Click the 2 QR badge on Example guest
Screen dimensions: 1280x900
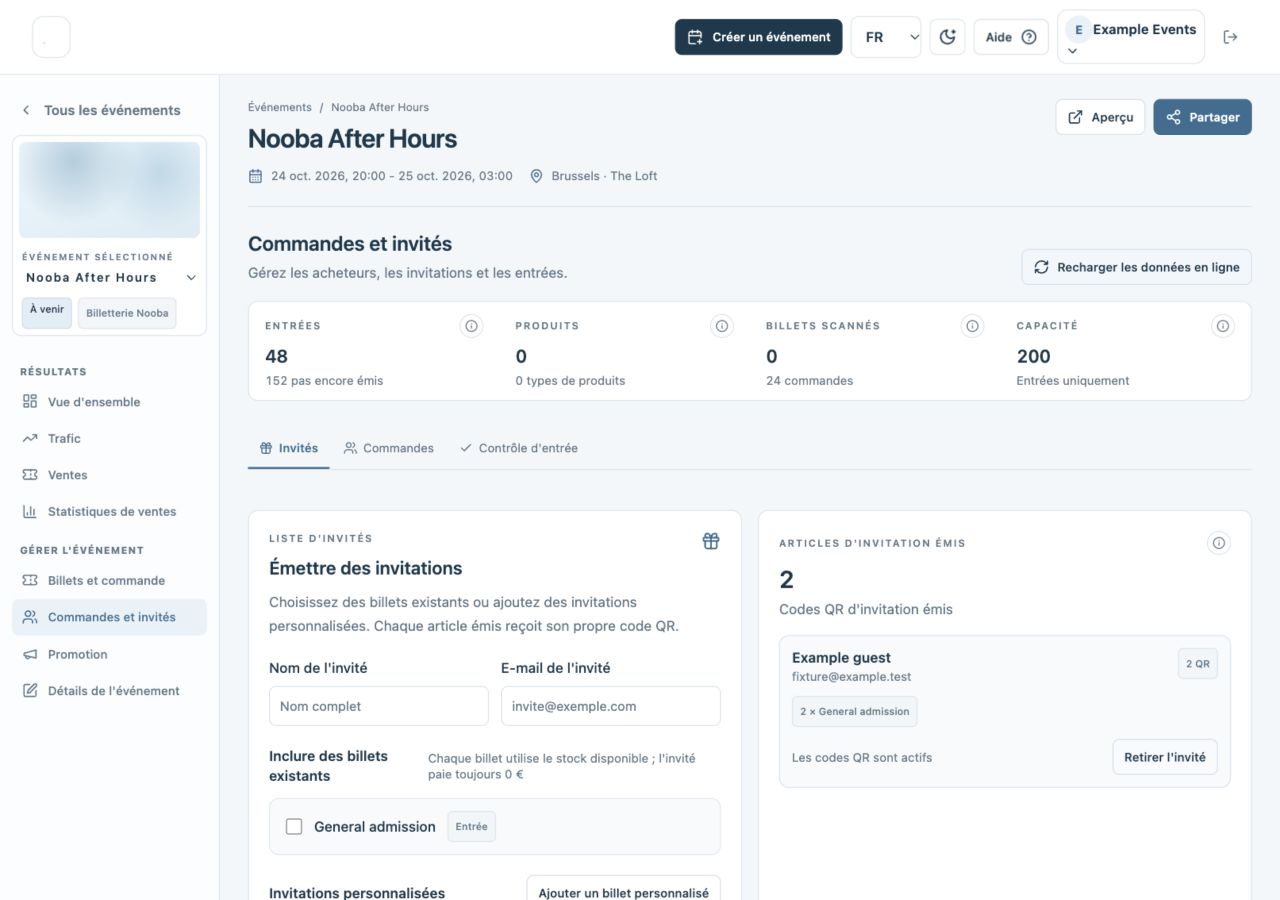(1197, 664)
